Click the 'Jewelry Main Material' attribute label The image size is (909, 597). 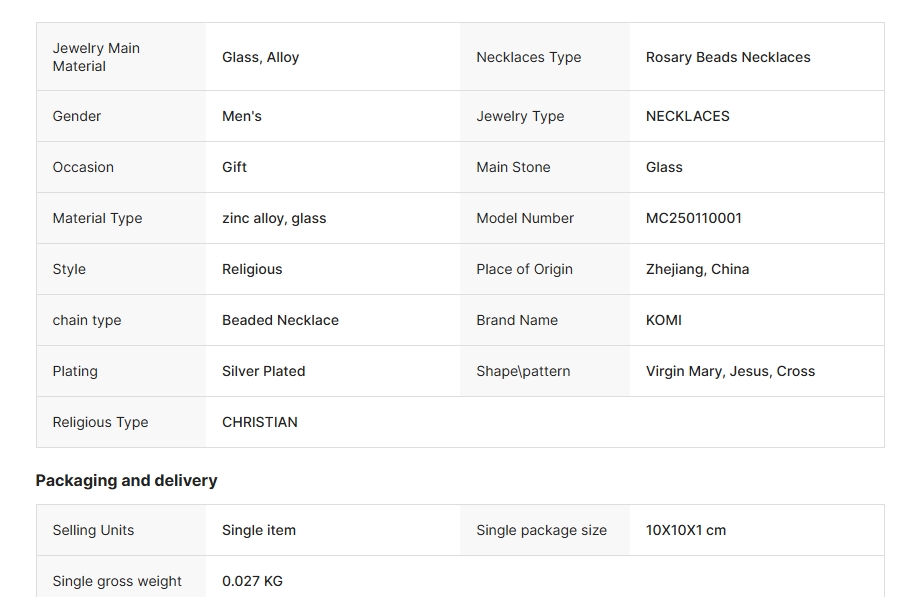(x=96, y=57)
